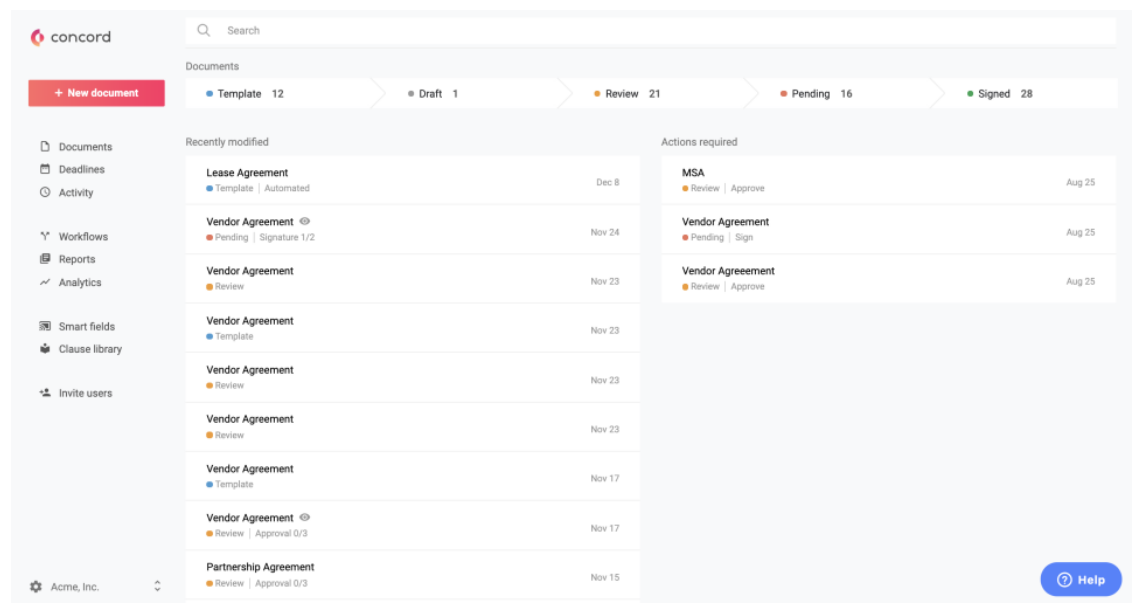Viewport: 1141px width, 613px height.
Task: Click the Clause library icon
Action: tap(45, 349)
